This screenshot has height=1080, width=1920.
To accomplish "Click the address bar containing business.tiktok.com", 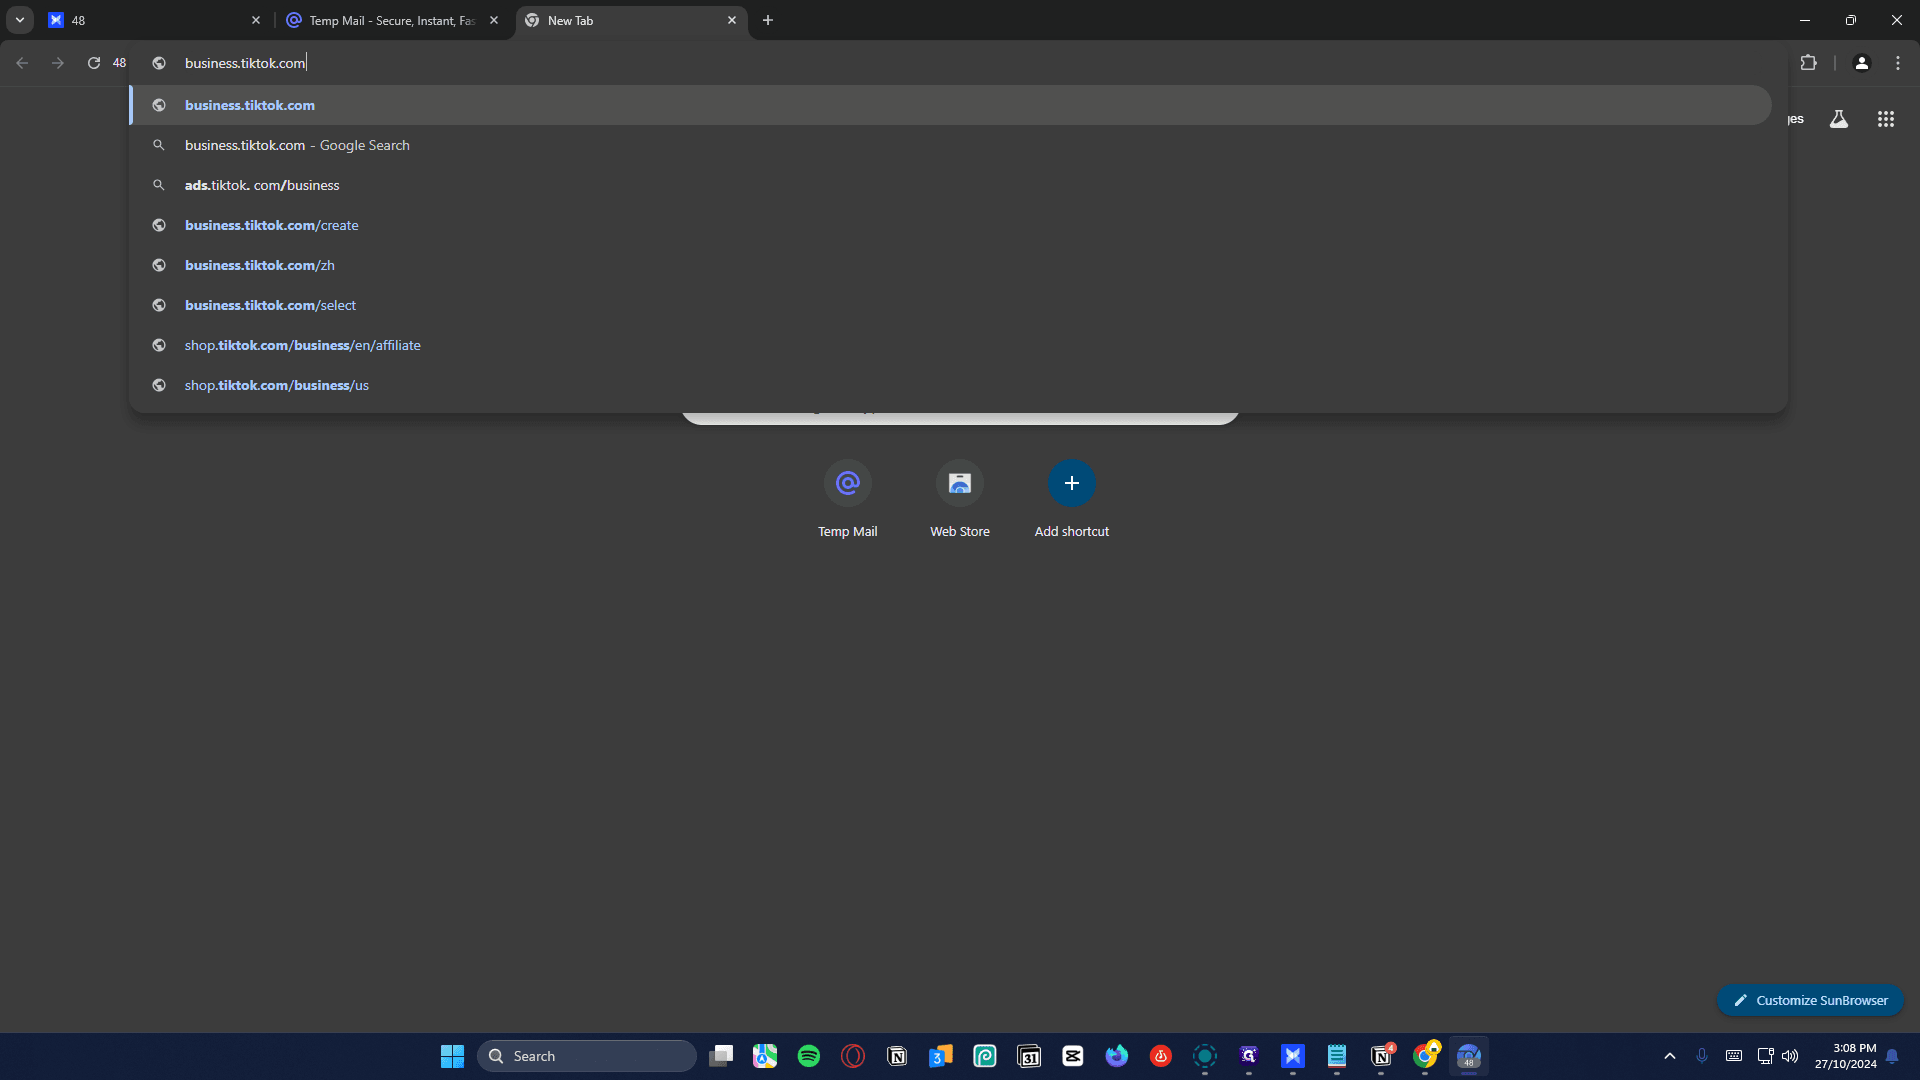I will (x=960, y=63).
